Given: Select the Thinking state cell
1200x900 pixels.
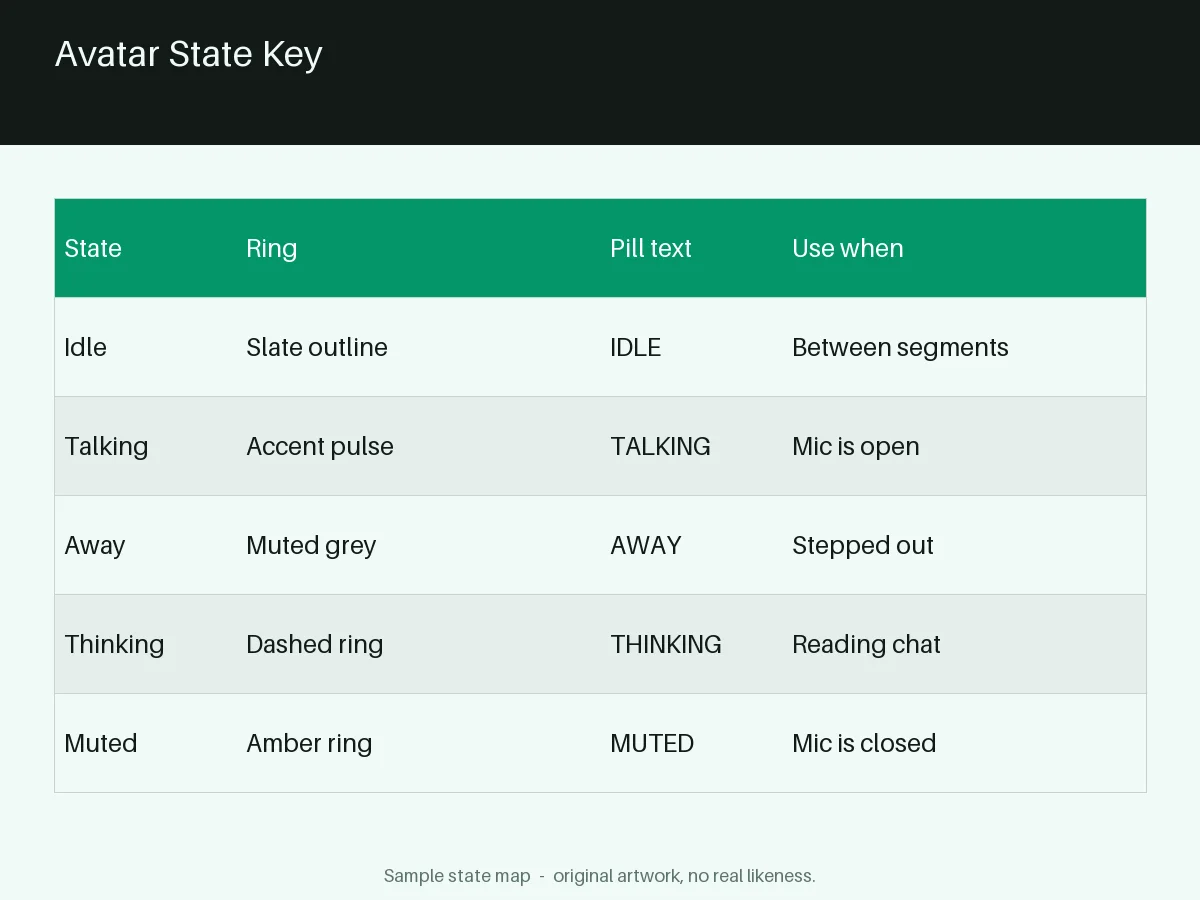Looking at the screenshot, I should coord(114,644).
